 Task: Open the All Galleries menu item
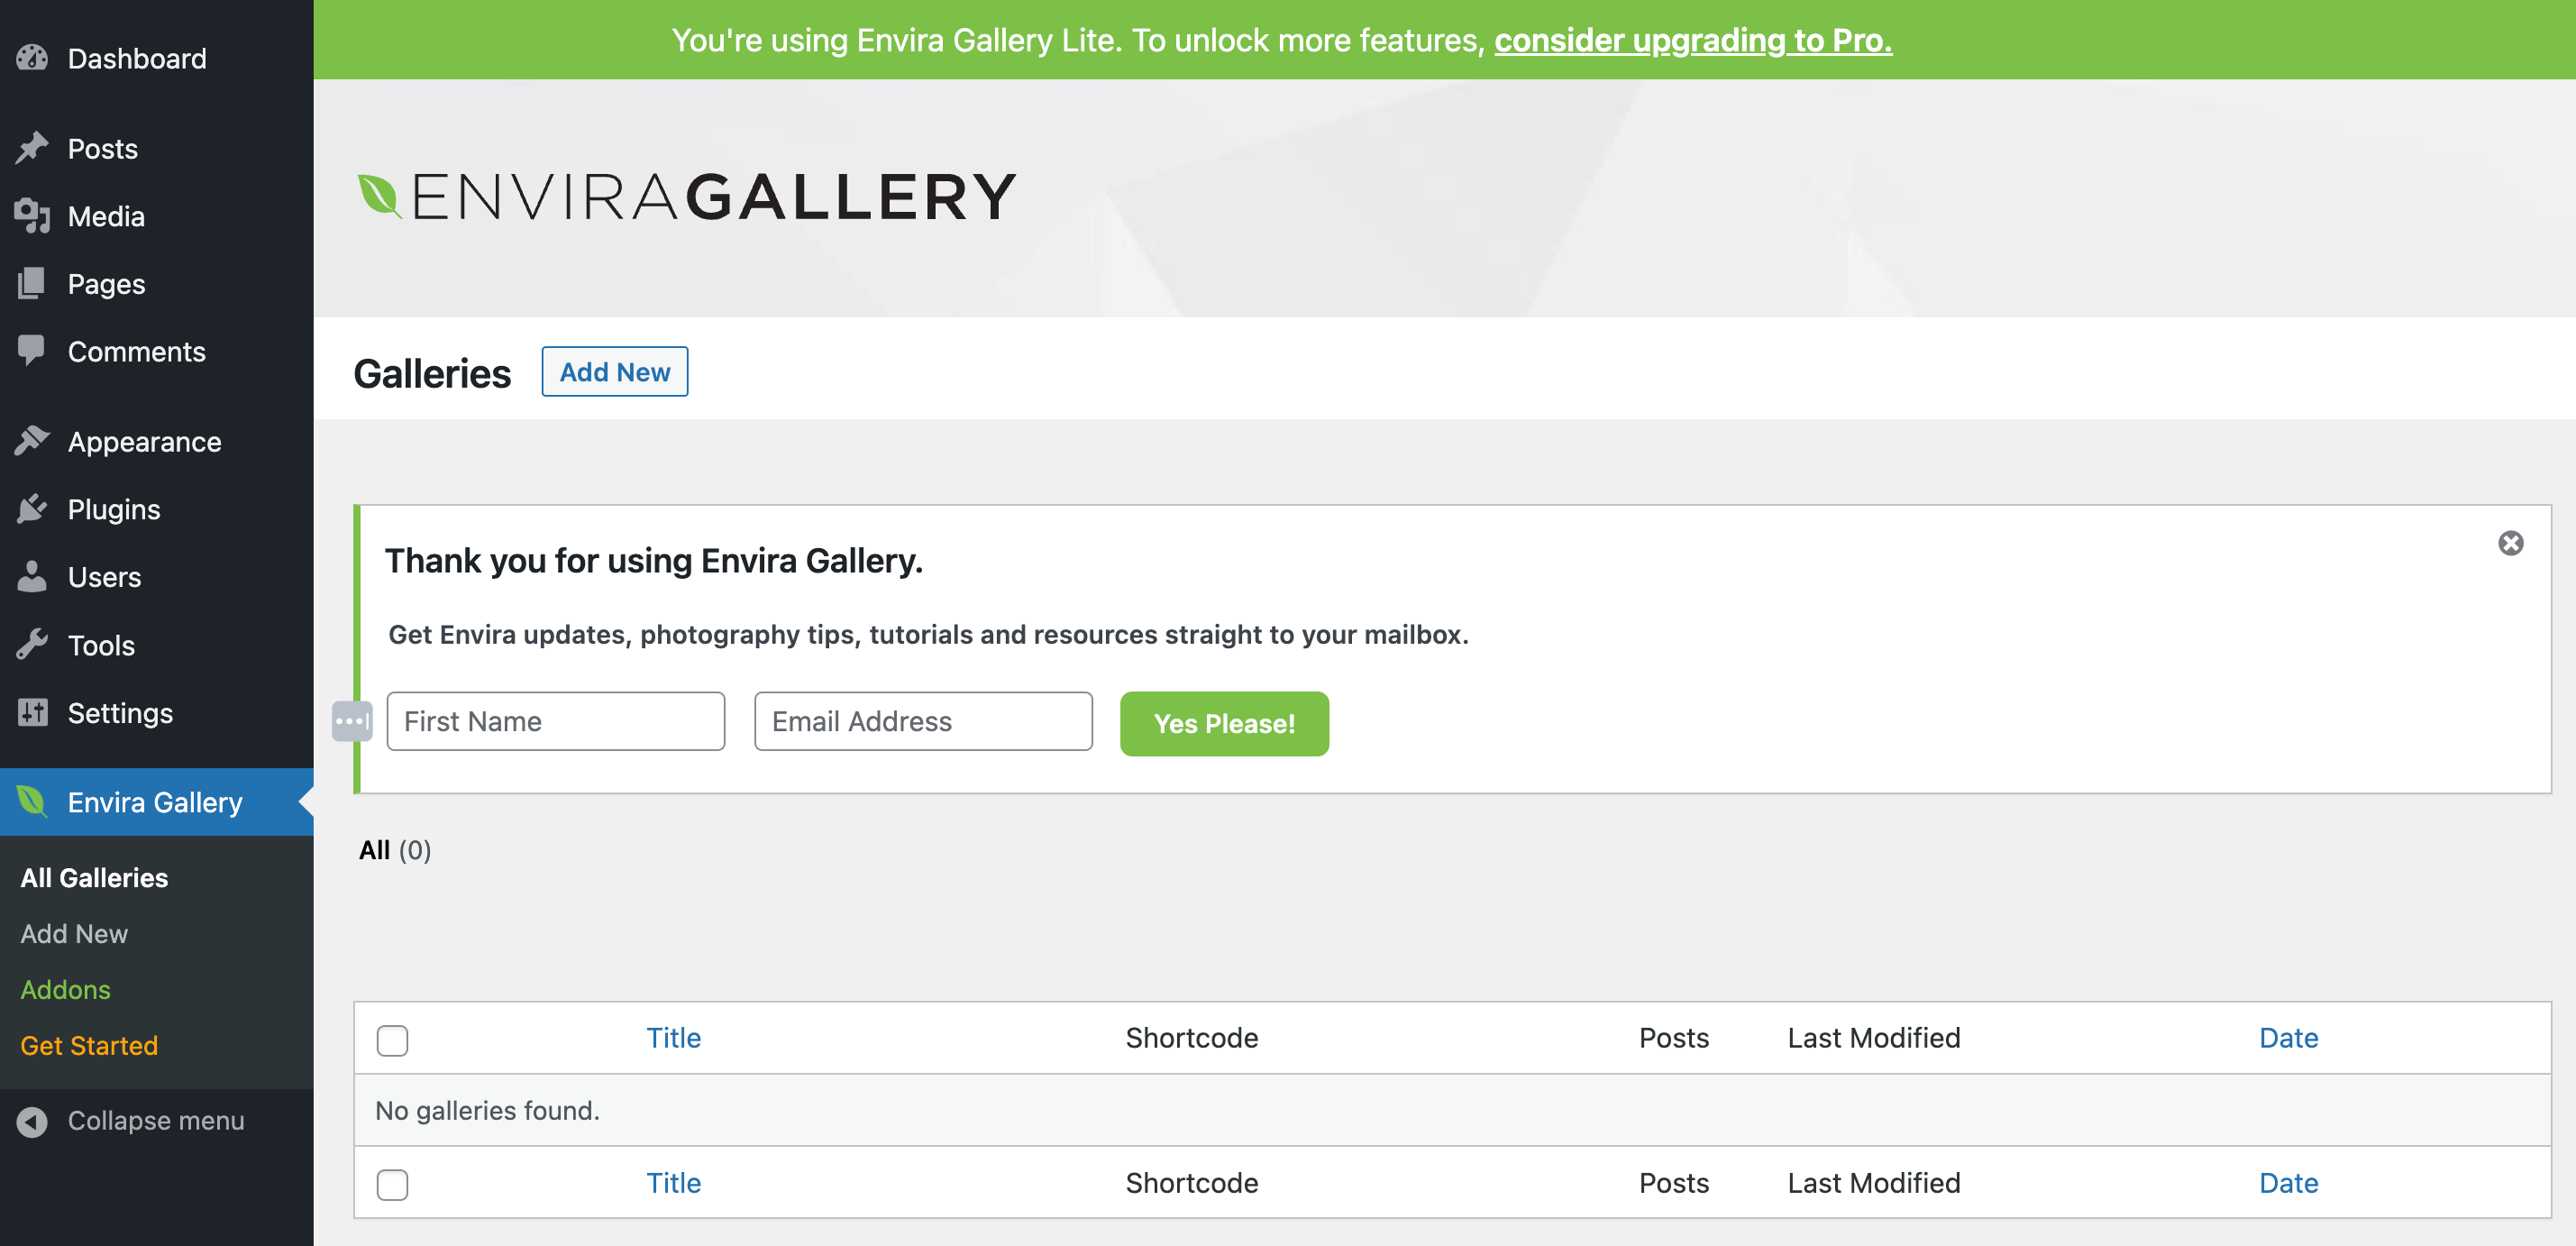(x=93, y=877)
